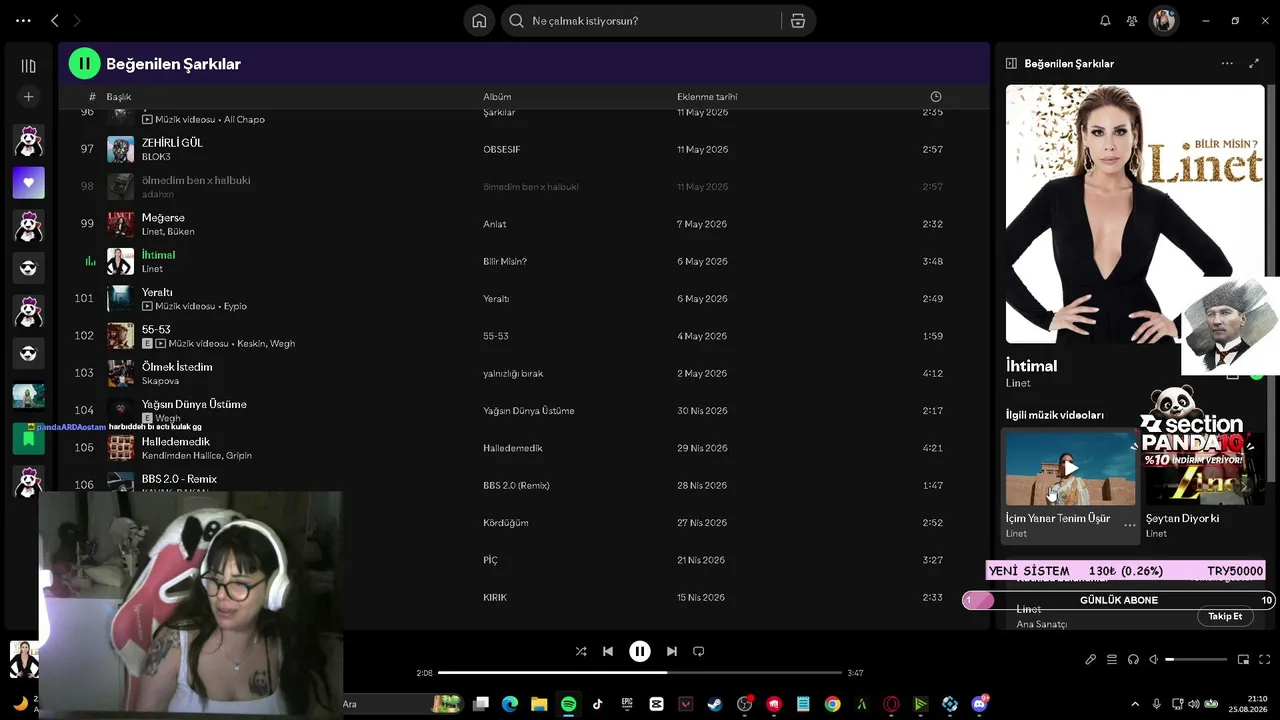Sort by Eklenme tarihi column

(707, 97)
